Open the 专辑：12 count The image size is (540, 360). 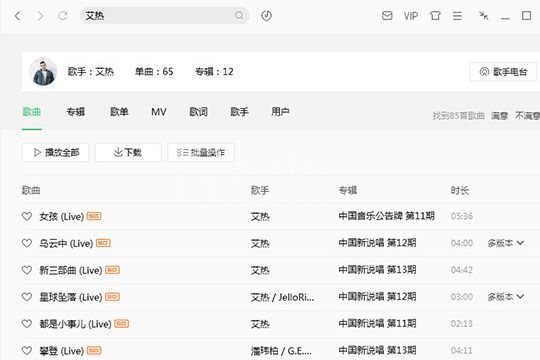214,72
